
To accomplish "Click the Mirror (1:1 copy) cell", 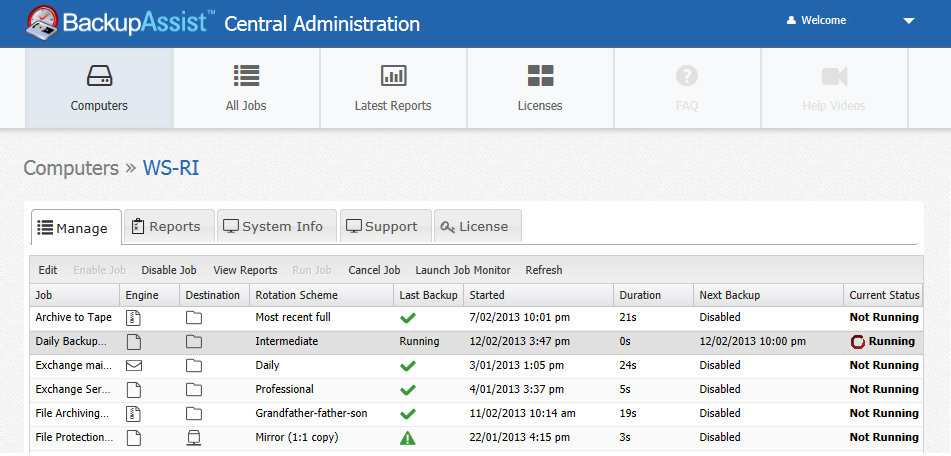I will 297,437.
